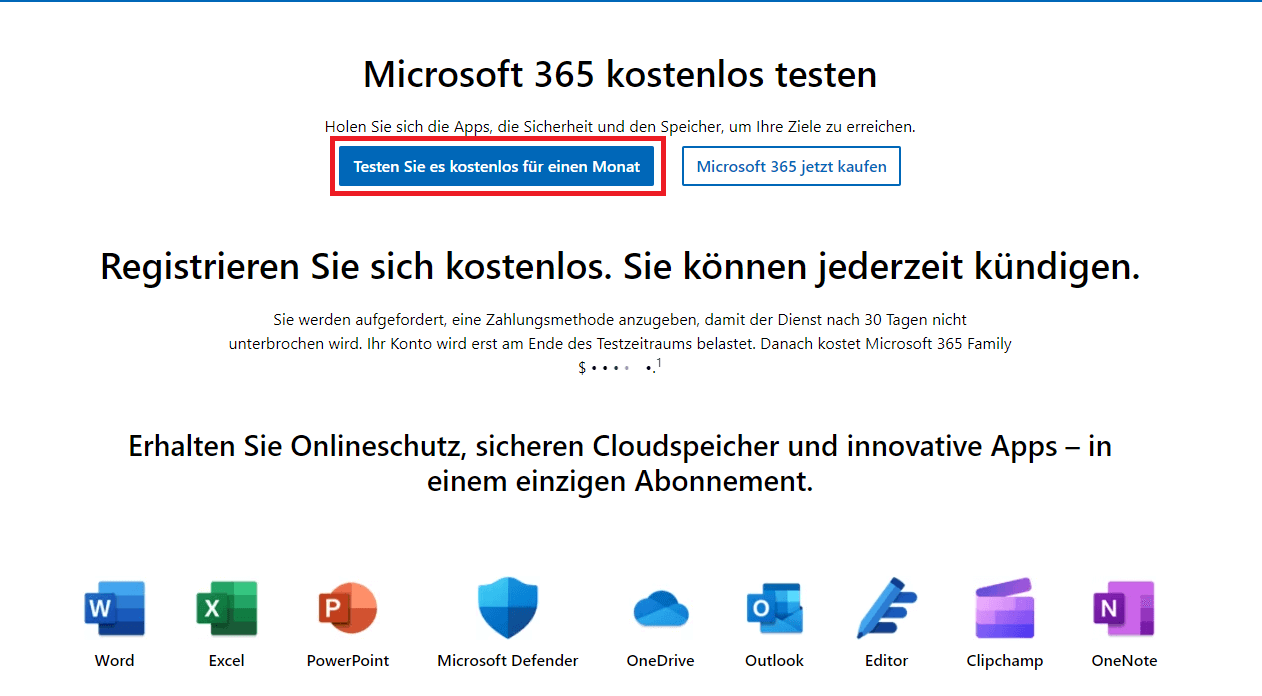Click the 'OneNote' label text
Image resolution: width=1262 pixels, height=696 pixels.
click(x=1124, y=661)
